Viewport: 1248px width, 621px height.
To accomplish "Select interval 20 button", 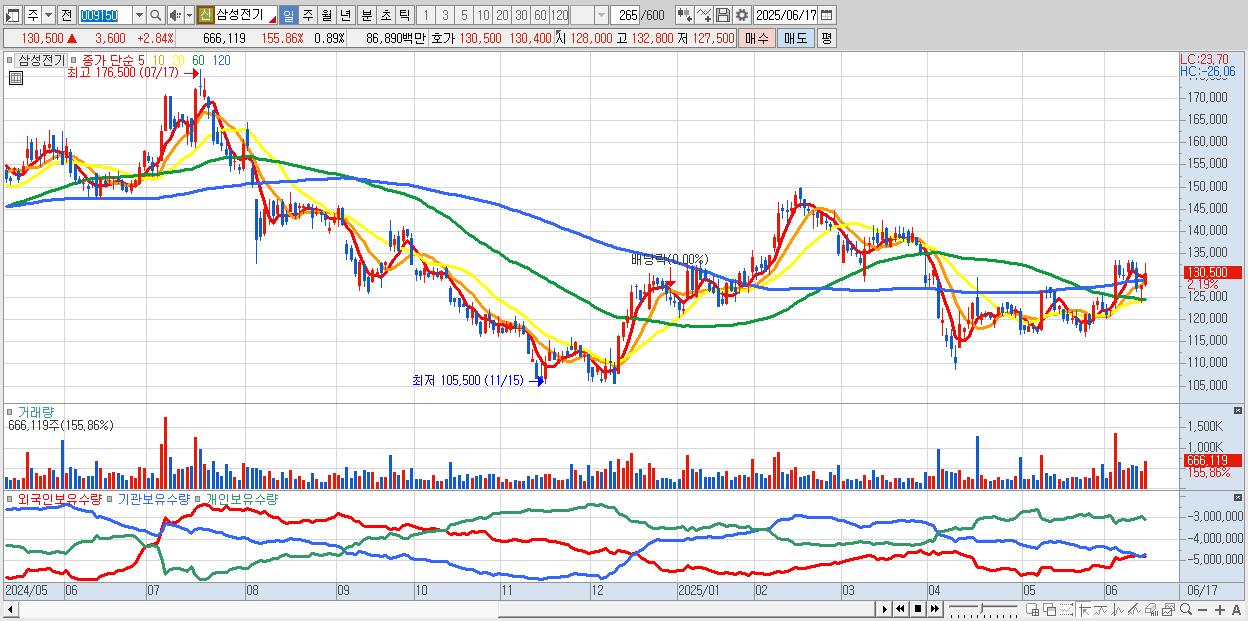I will (x=502, y=15).
